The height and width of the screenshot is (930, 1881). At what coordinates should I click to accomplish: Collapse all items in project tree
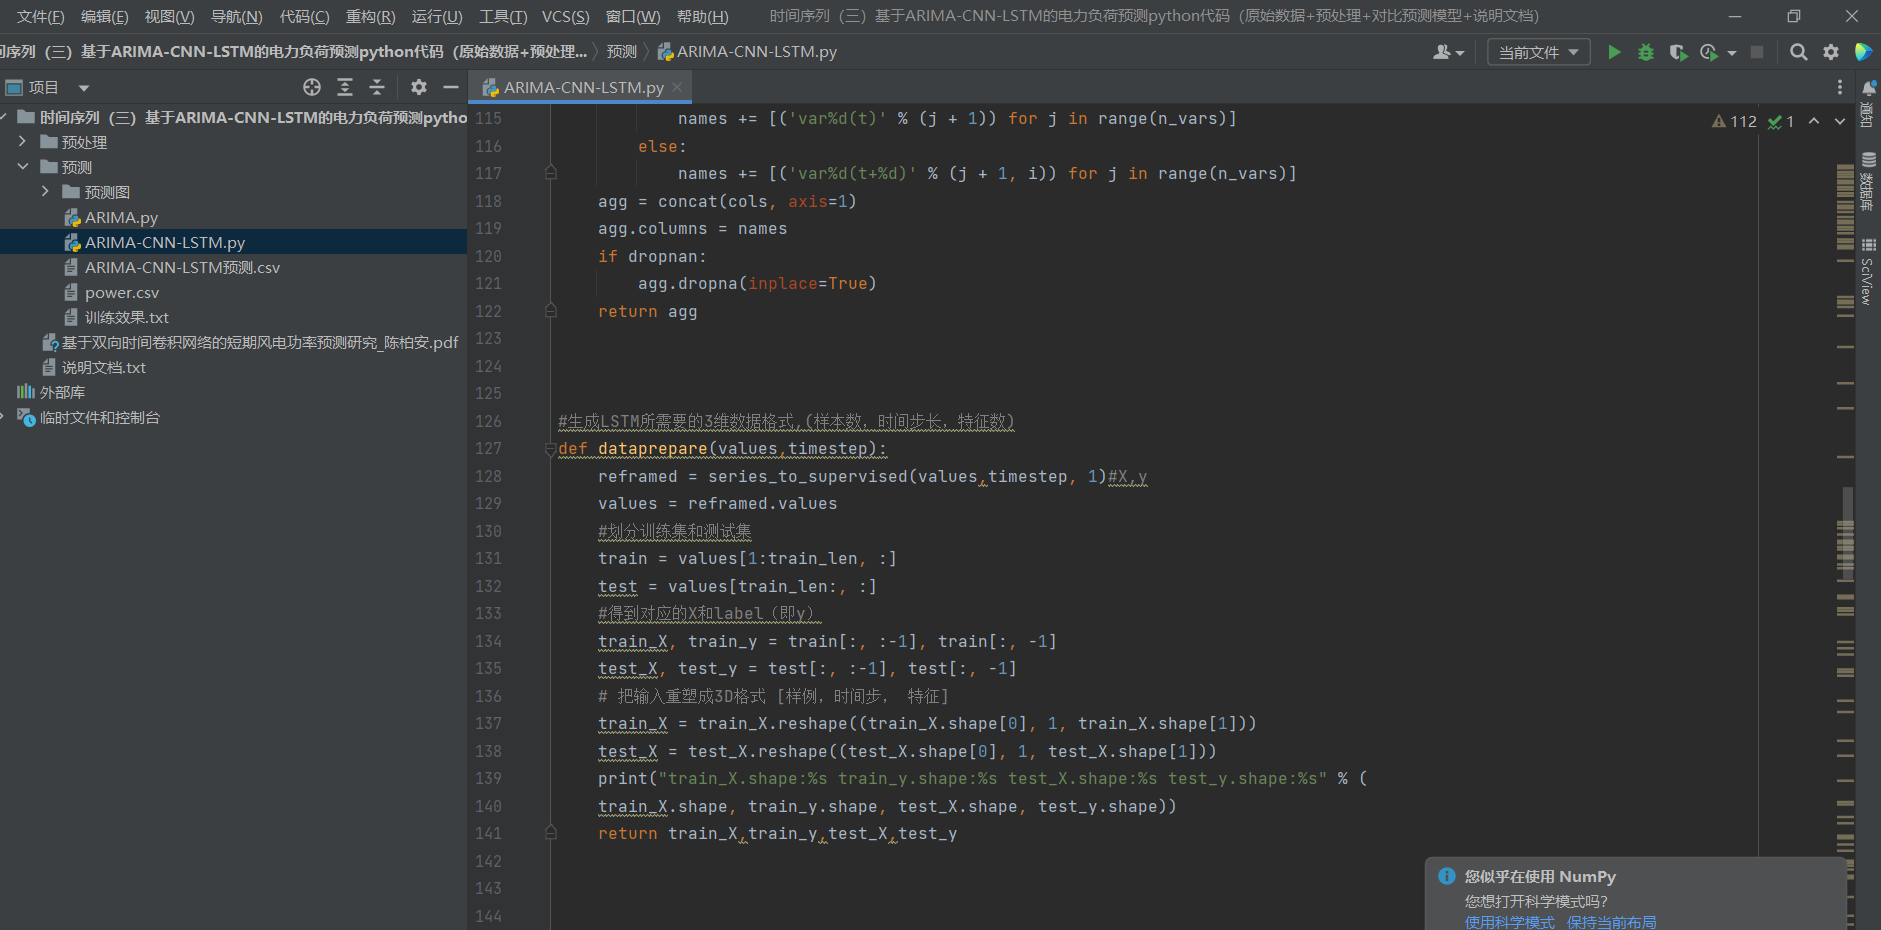[377, 87]
